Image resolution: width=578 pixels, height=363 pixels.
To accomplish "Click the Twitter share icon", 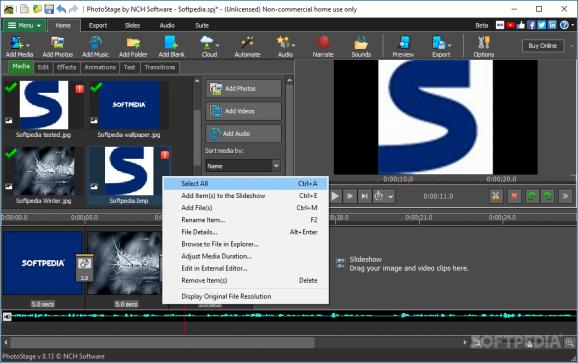I will (x=542, y=25).
